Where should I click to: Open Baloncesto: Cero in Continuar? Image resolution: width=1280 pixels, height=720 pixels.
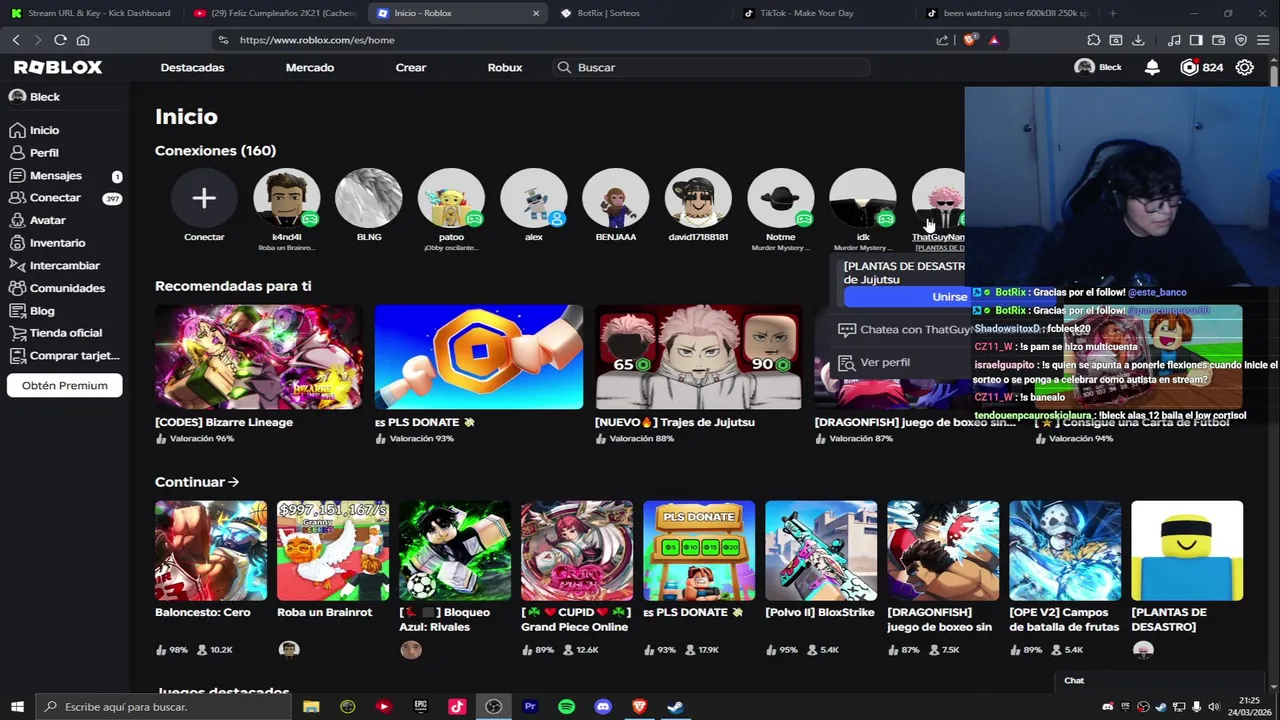pyautogui.click(x=211, y=551)
